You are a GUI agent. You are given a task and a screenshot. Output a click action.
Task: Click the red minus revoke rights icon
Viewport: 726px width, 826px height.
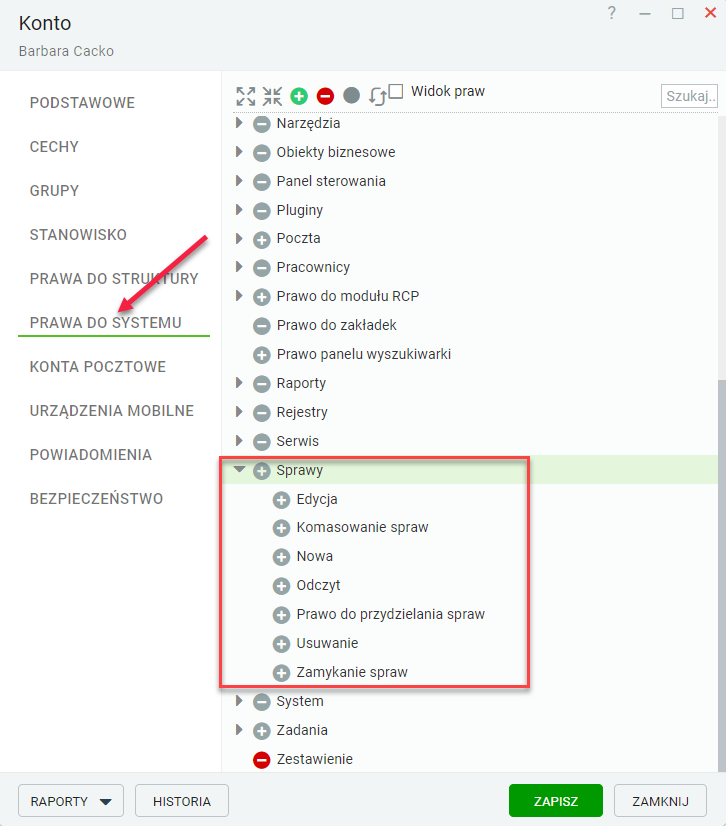tap(326, 96)
